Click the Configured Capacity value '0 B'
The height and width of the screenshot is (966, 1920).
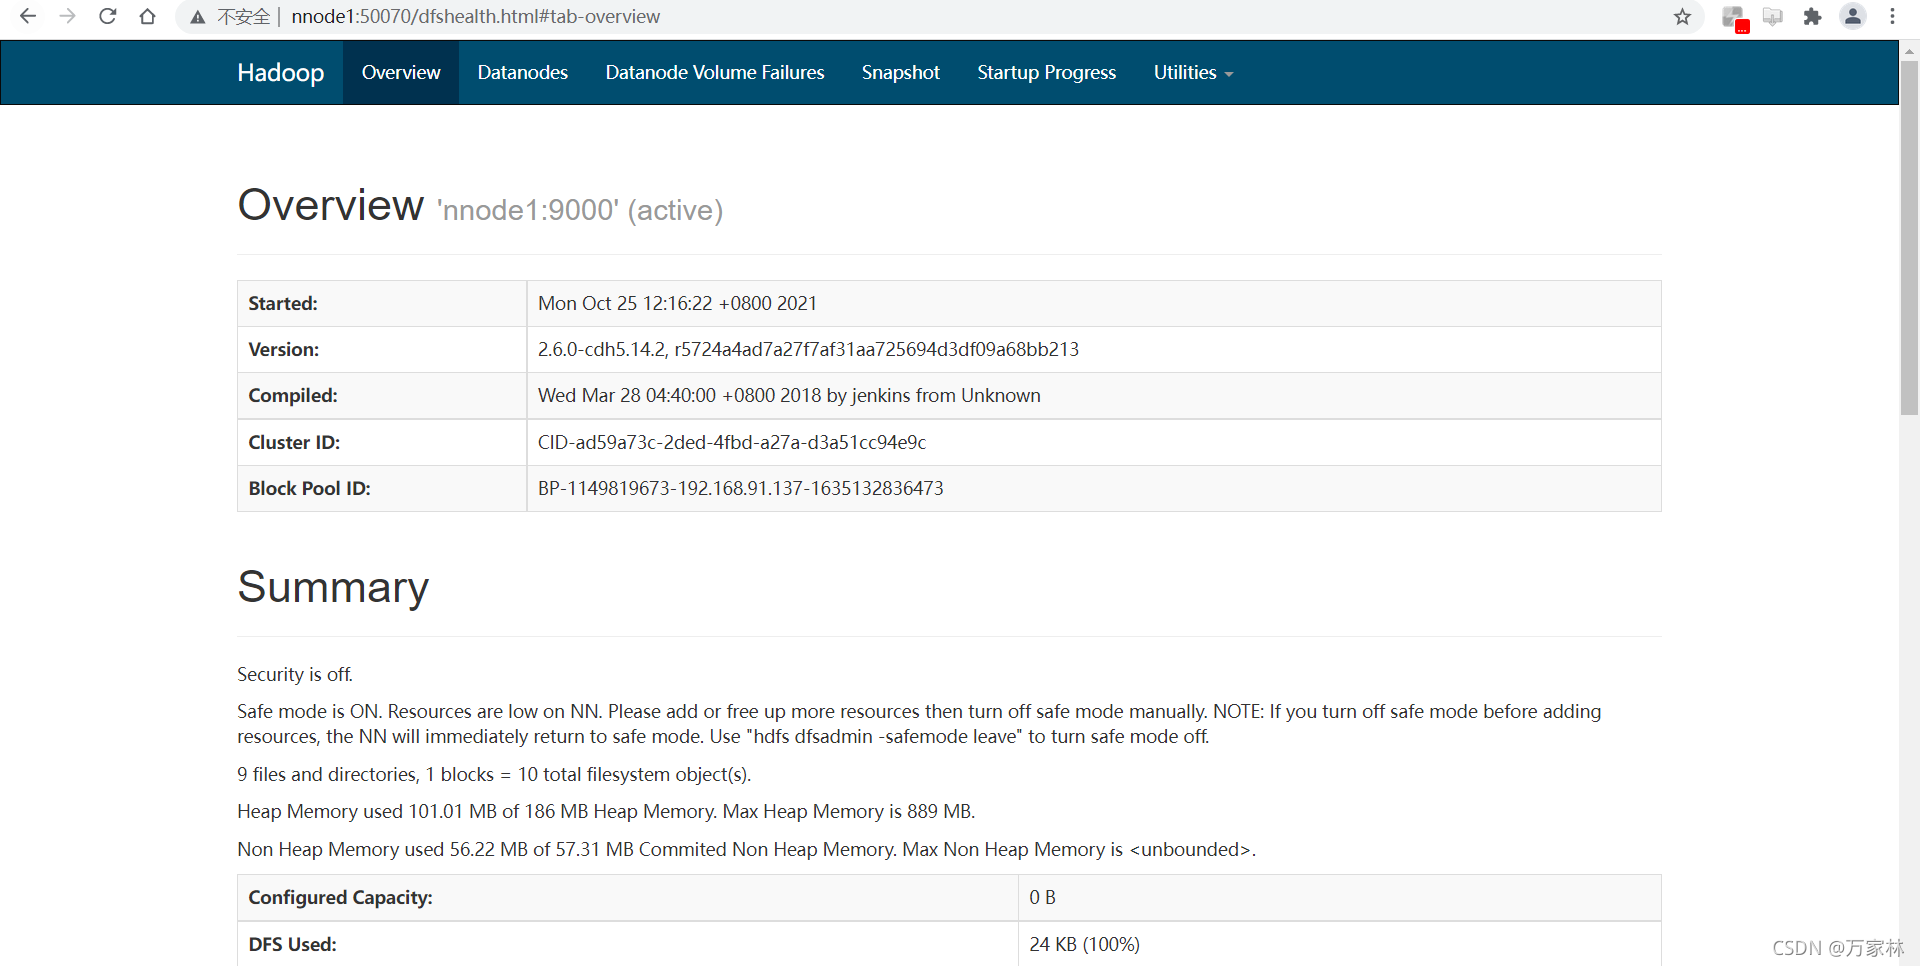pyautogui.click(x=1042, y=897)
